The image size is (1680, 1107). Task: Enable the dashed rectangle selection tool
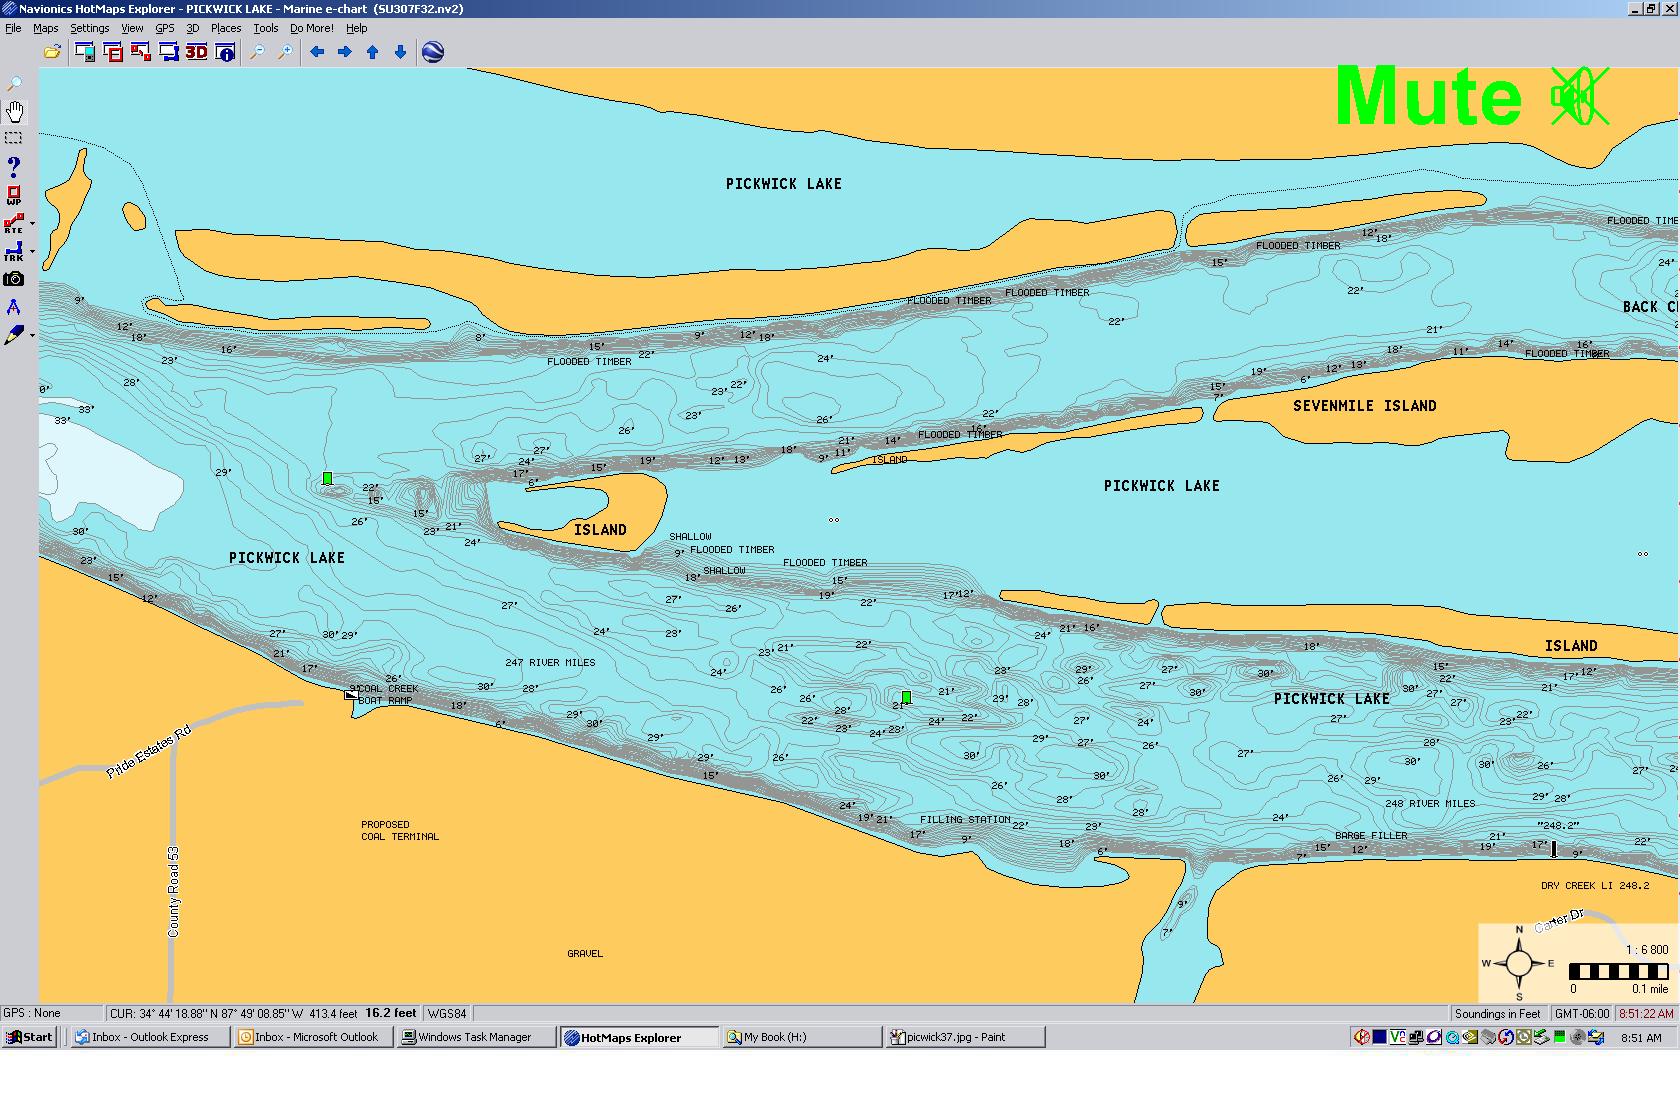pos(14,138)
